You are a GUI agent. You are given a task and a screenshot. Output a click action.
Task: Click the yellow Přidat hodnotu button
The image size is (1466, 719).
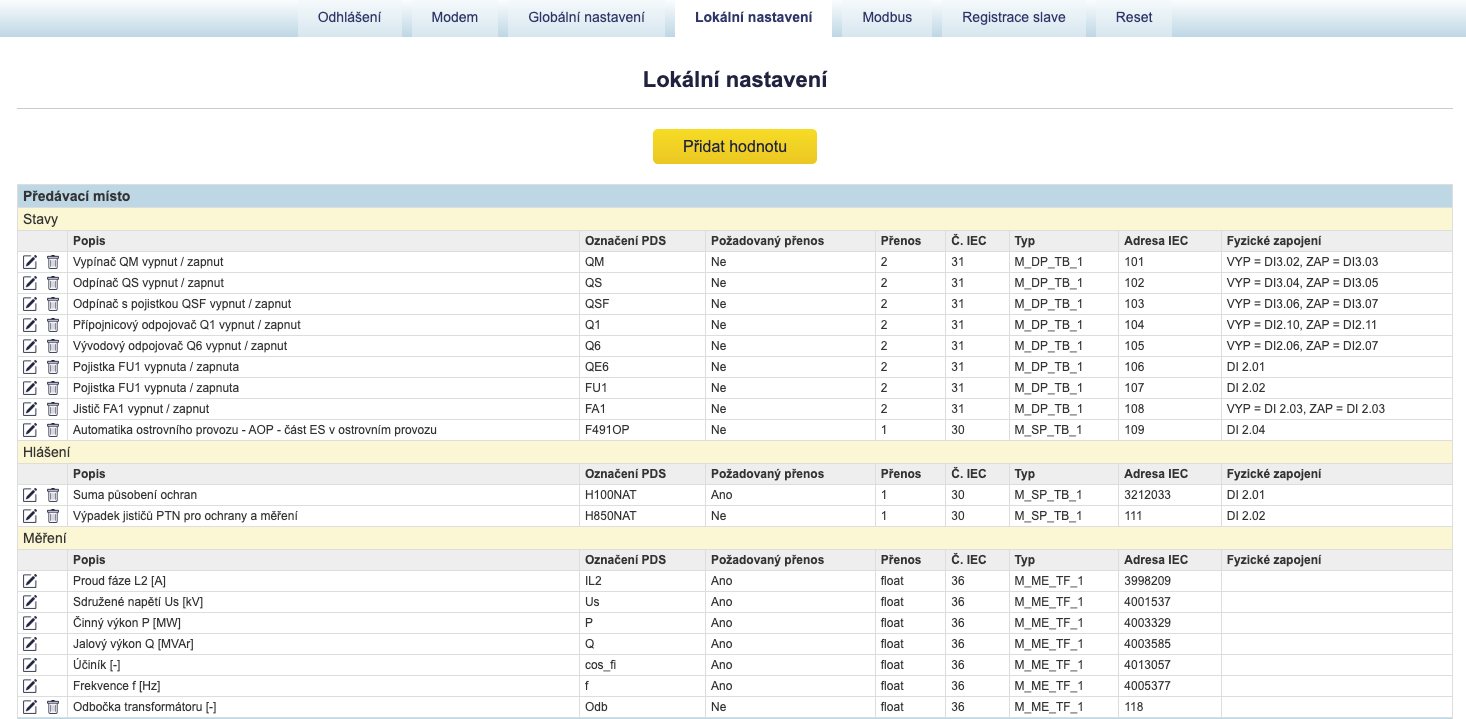pyautogui.click(x=735, y=146)
